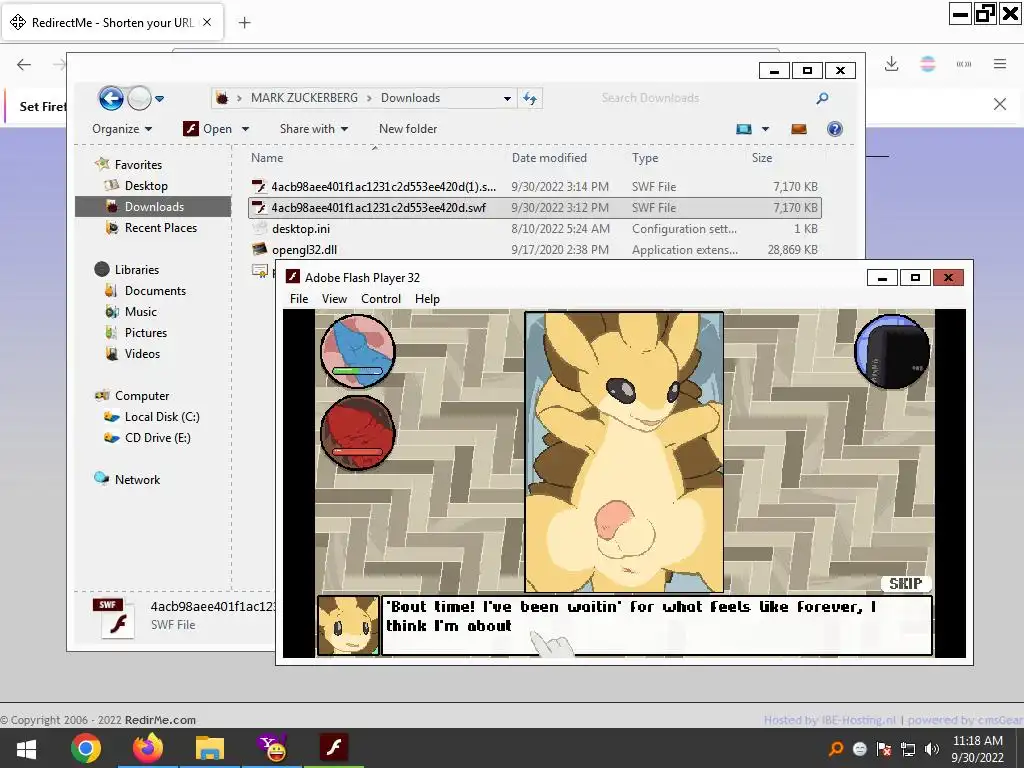
Task: Open Flash Player Control menu
Action: click(x=381, y=298)
